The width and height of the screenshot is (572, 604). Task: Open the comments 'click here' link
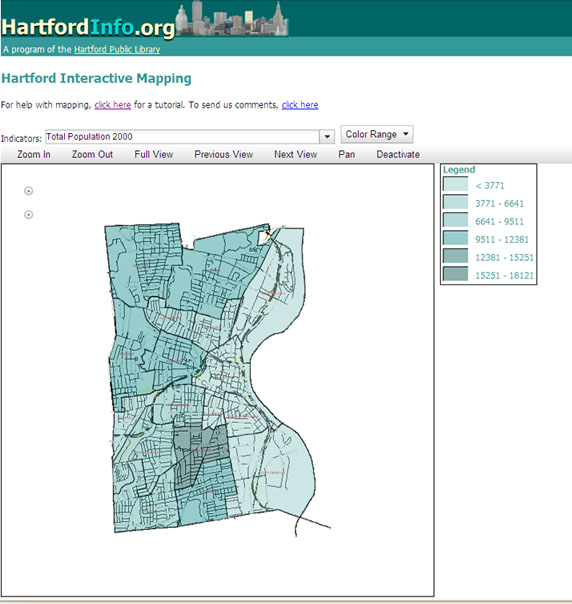(x=300, y=105)
